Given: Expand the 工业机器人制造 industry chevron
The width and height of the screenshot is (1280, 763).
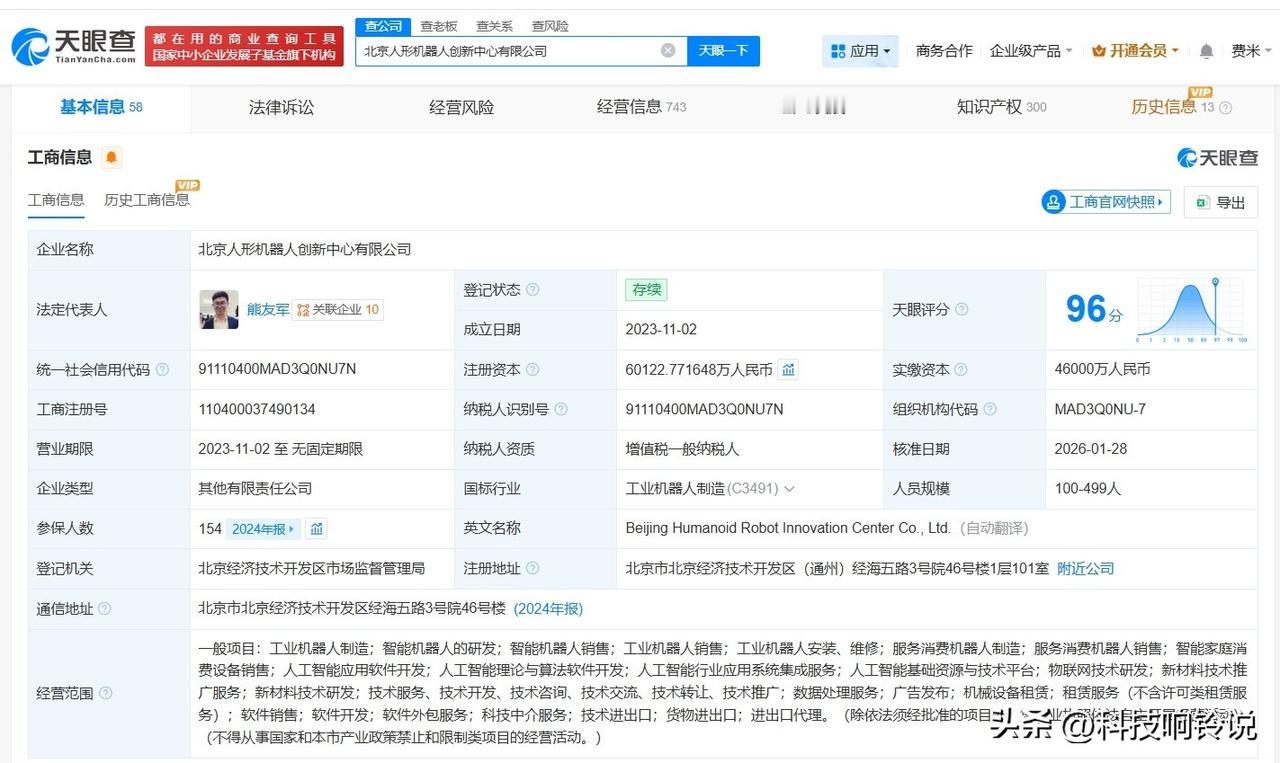Looking at the screenshot, I should point(789,489).
